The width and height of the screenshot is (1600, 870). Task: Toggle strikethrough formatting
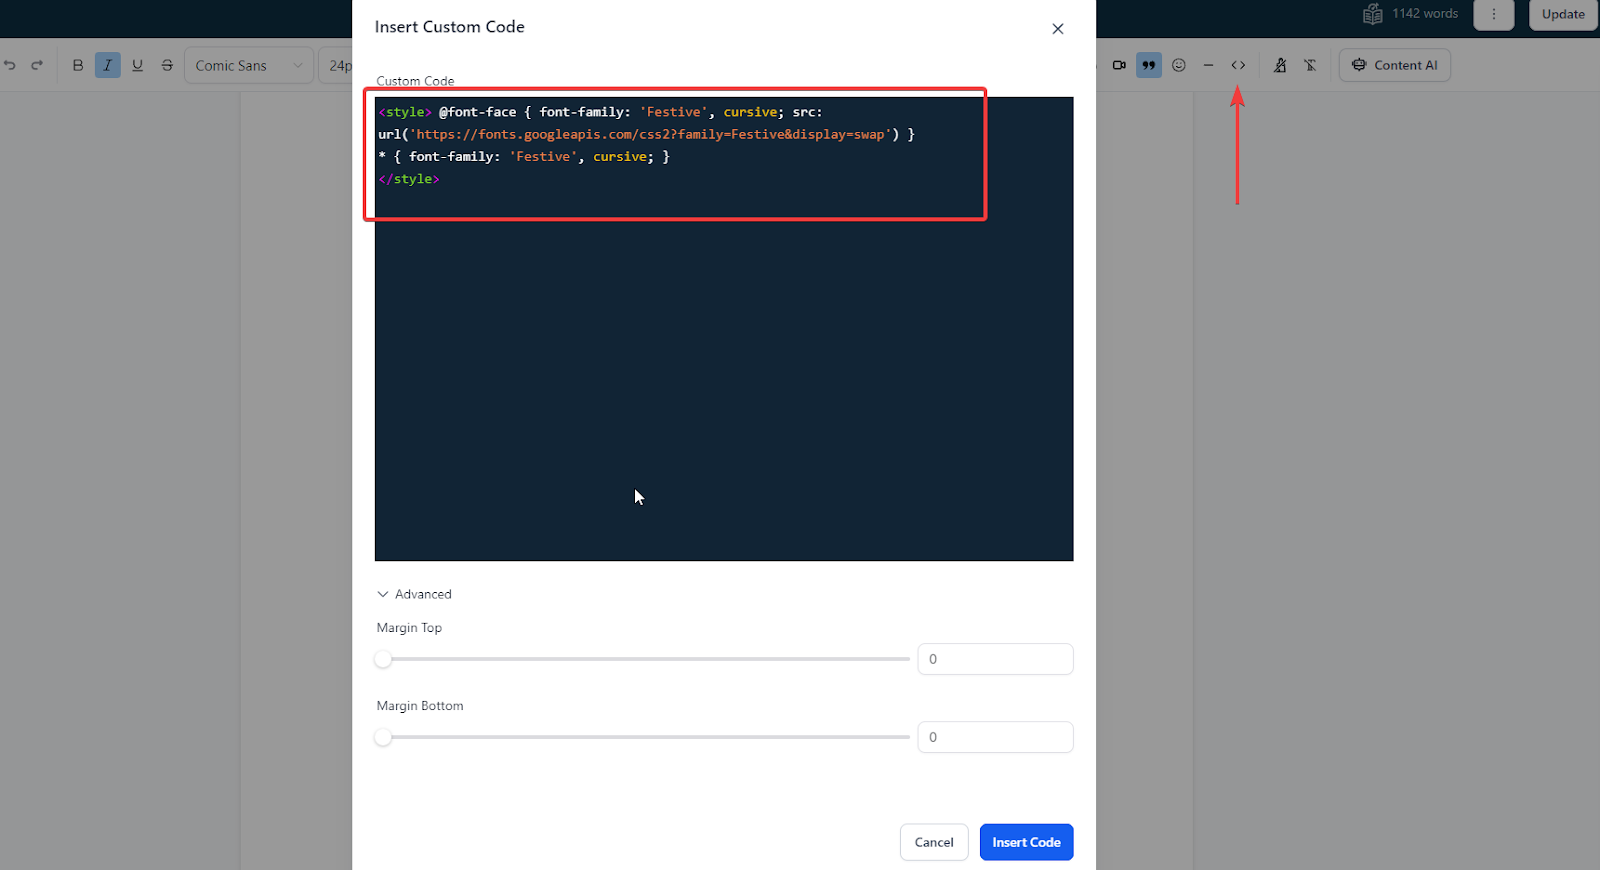pyautogui.click(x=167, y=65)
